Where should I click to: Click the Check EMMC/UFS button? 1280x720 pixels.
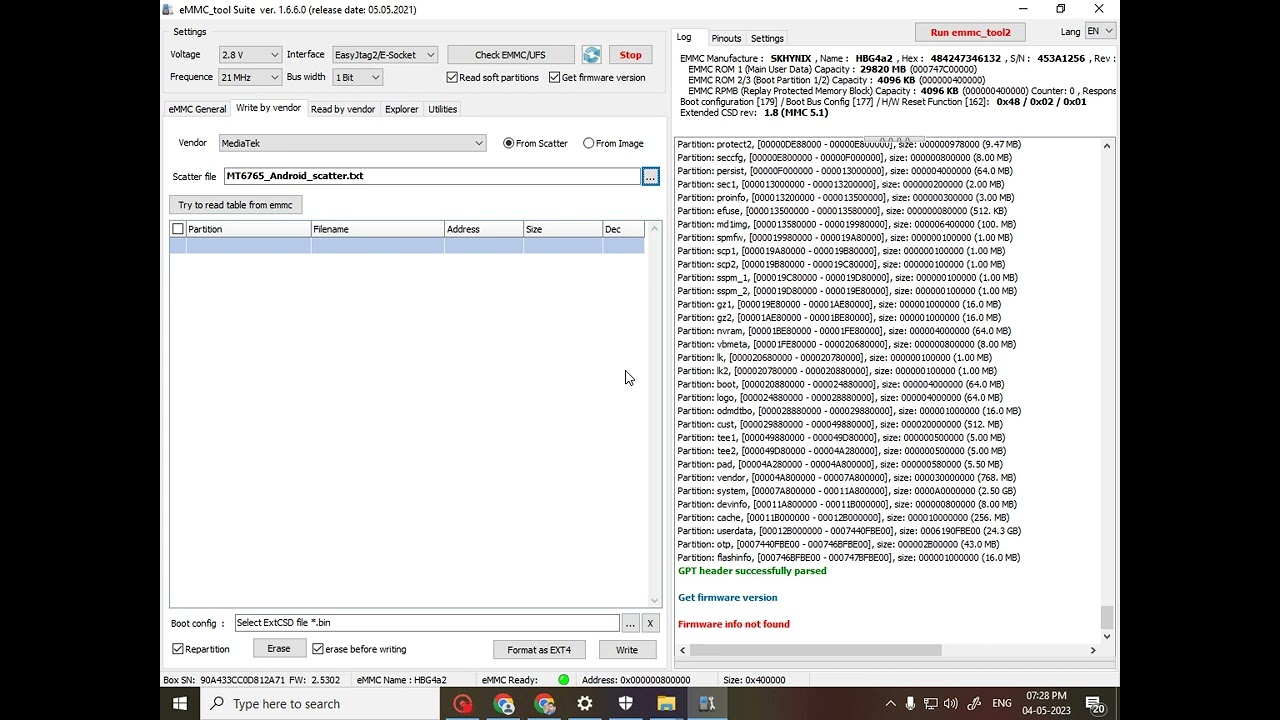click(511, 55)
